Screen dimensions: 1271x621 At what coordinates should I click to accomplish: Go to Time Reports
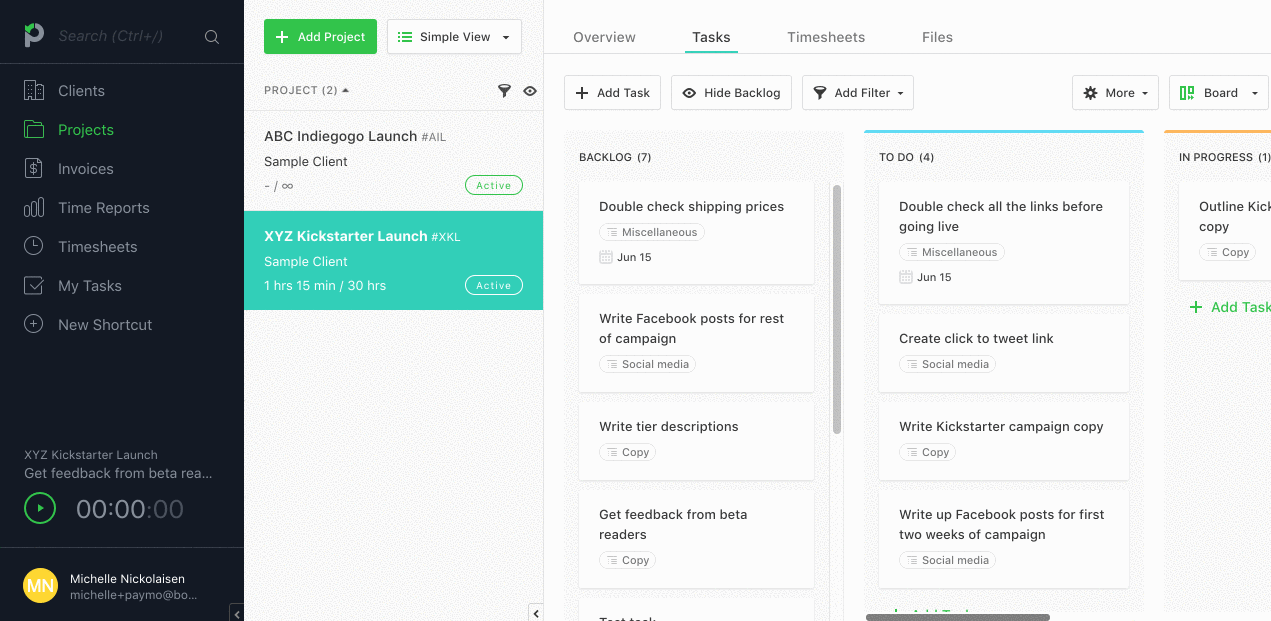point(103,208)
